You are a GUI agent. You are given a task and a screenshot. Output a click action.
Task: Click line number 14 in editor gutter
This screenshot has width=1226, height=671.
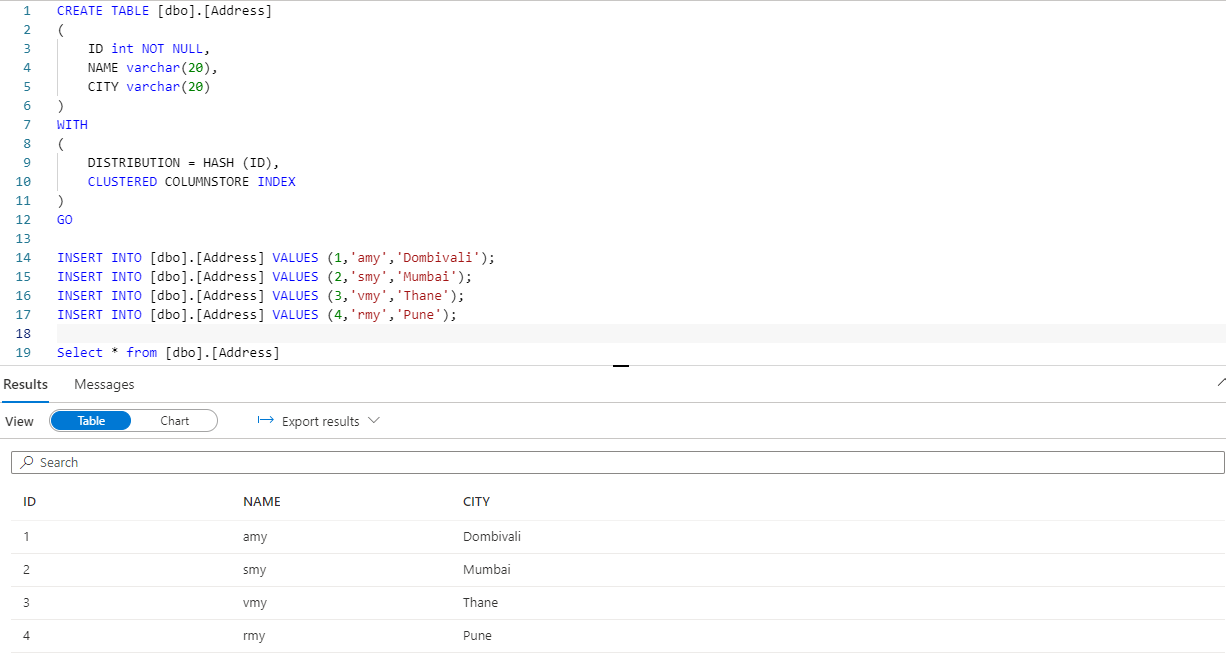pos(23,257)
